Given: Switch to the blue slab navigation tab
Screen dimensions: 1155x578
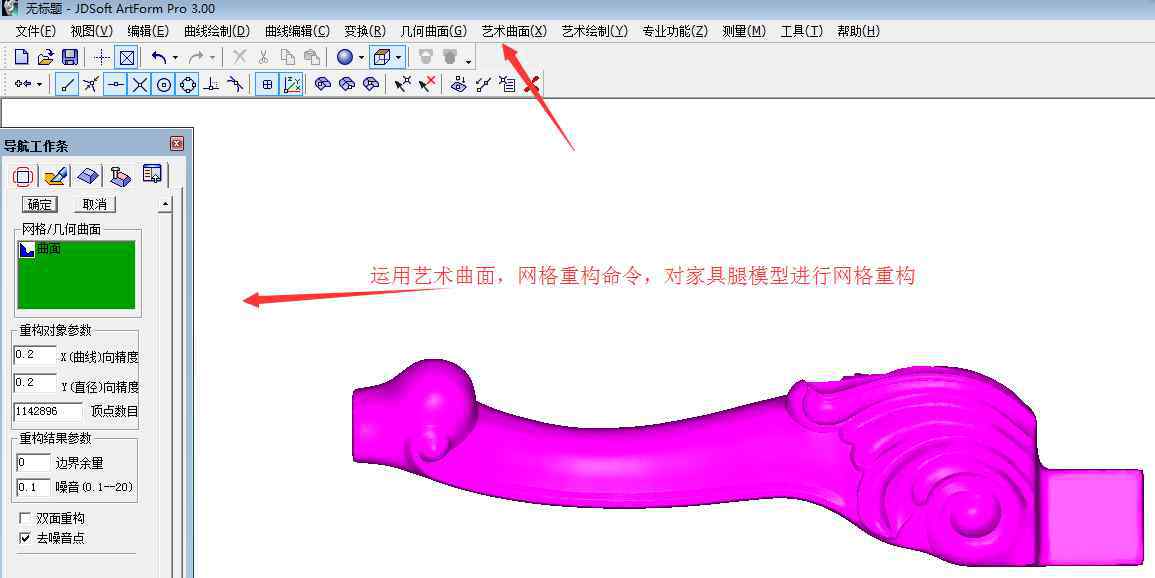Looking at the screenshot, I should 88,176.
